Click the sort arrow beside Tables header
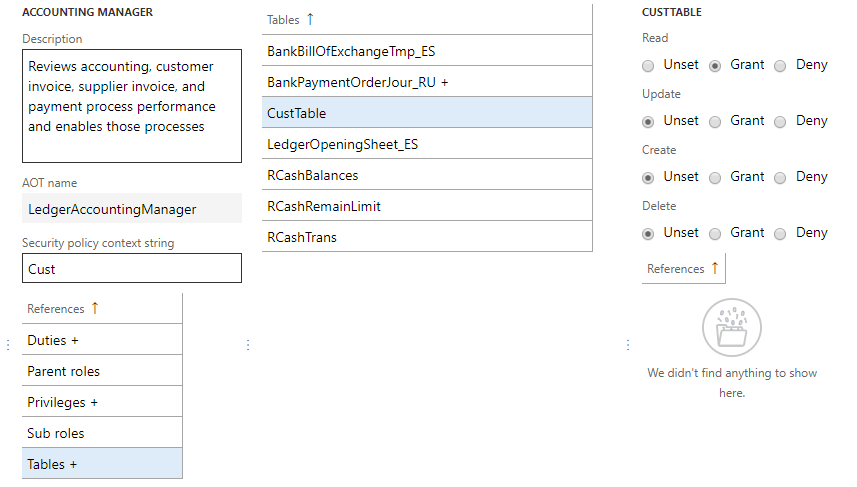857x487 pixels. (310, 19)
